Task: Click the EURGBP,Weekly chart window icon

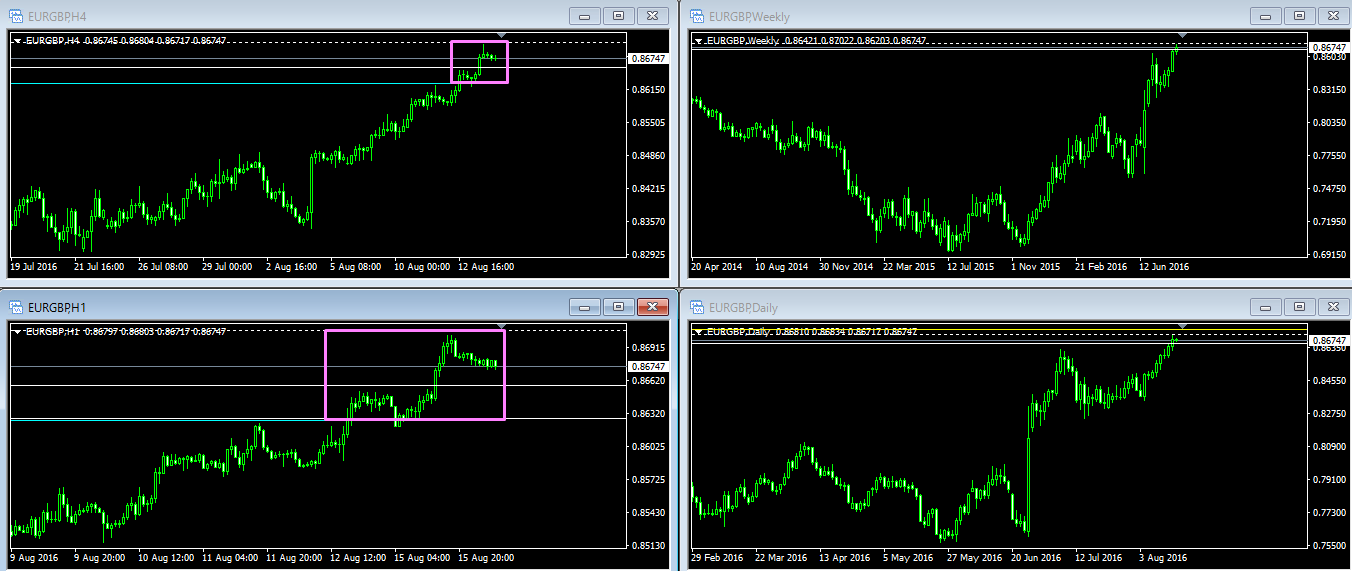Action: [695, 16]
